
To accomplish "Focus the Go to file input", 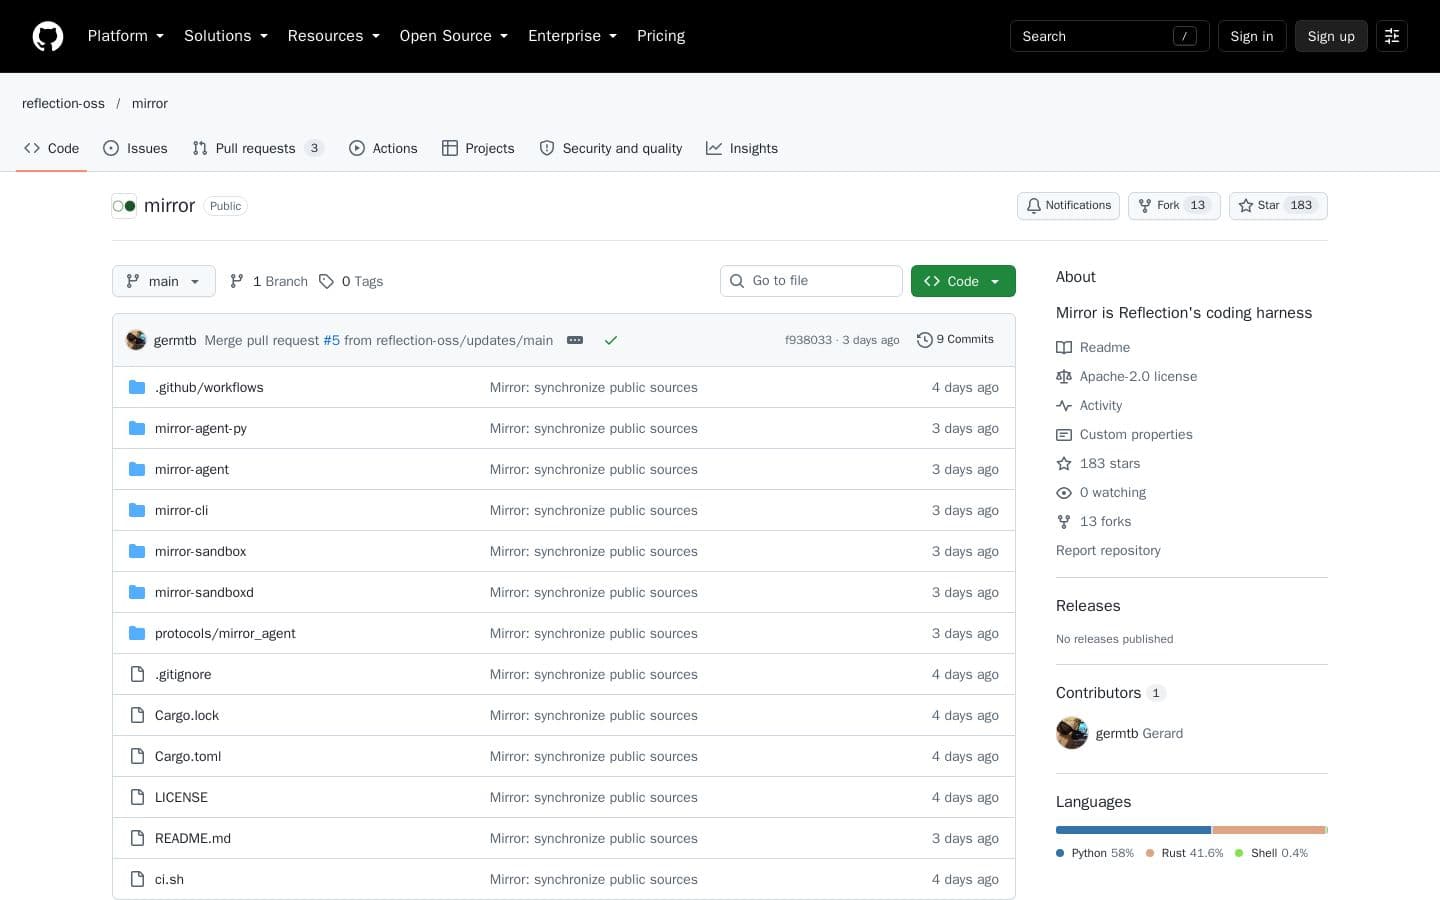I will [811, 281].
